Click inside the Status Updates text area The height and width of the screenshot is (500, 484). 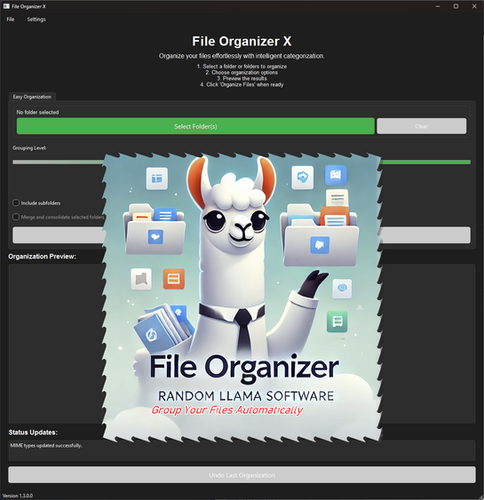[242, 451]
